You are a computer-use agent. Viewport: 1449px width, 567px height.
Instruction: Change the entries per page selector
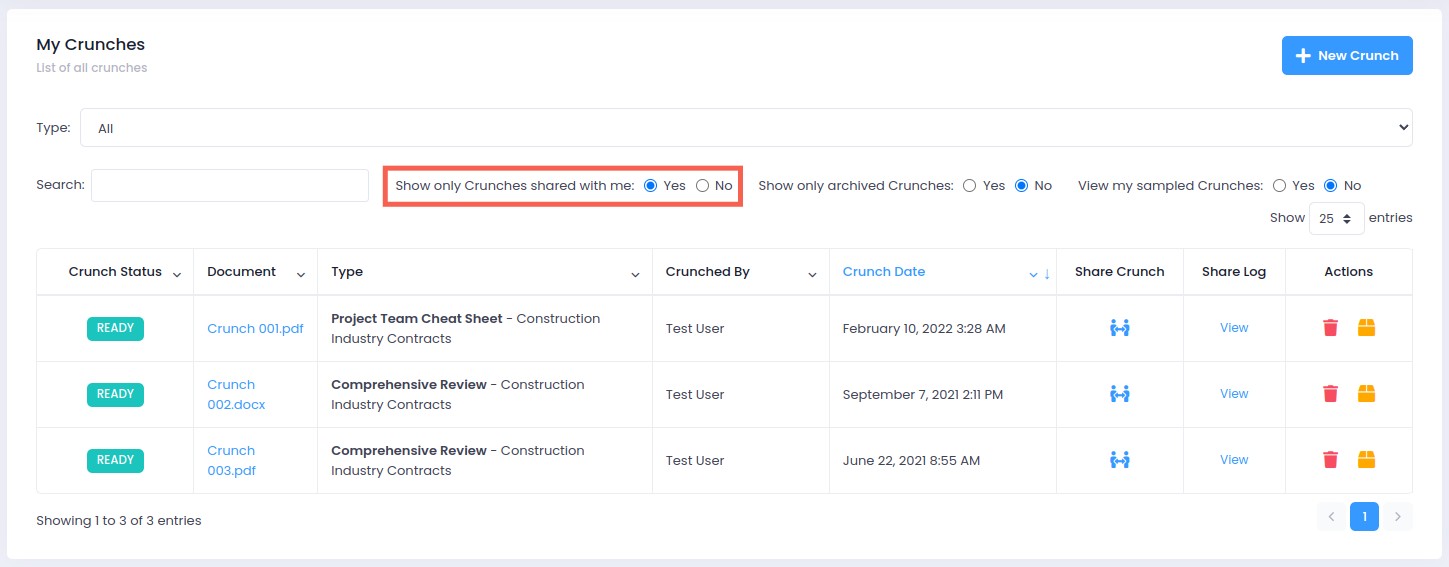1336,218
